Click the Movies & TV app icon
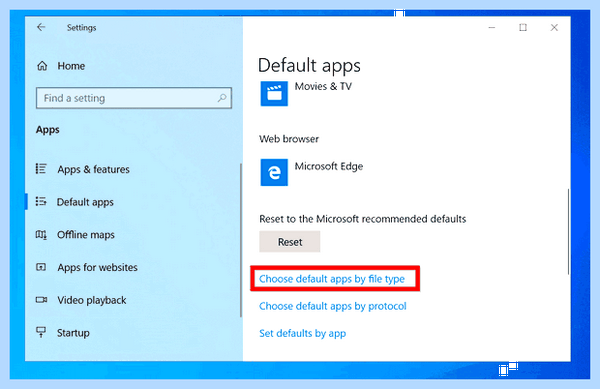Screen dimensions: 600x389 click(x=274, y=93)
